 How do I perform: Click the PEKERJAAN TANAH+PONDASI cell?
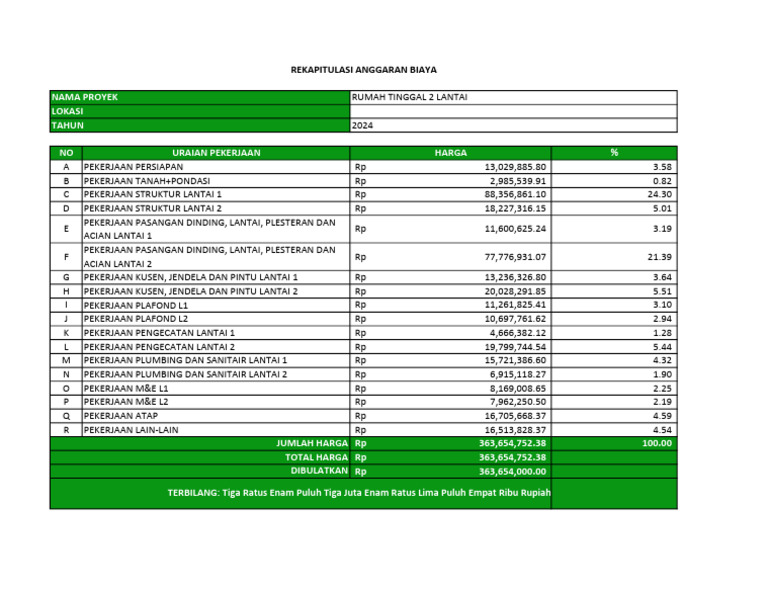pyautogui.click(x=216, y=181)
